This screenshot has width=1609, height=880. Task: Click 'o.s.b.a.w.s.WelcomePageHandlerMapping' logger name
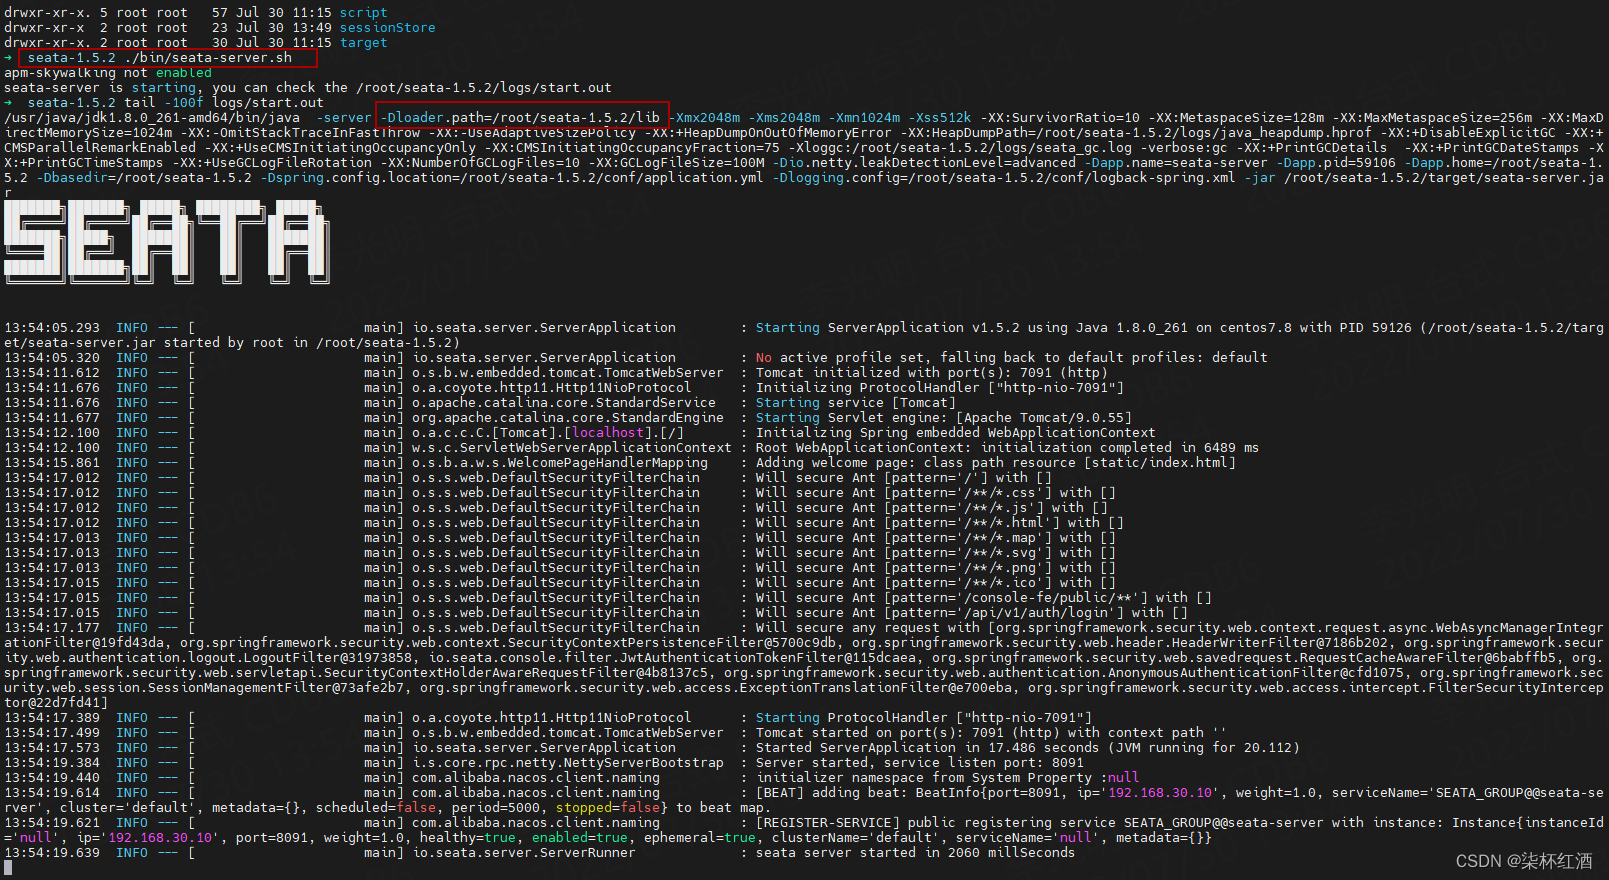(560, 463)
